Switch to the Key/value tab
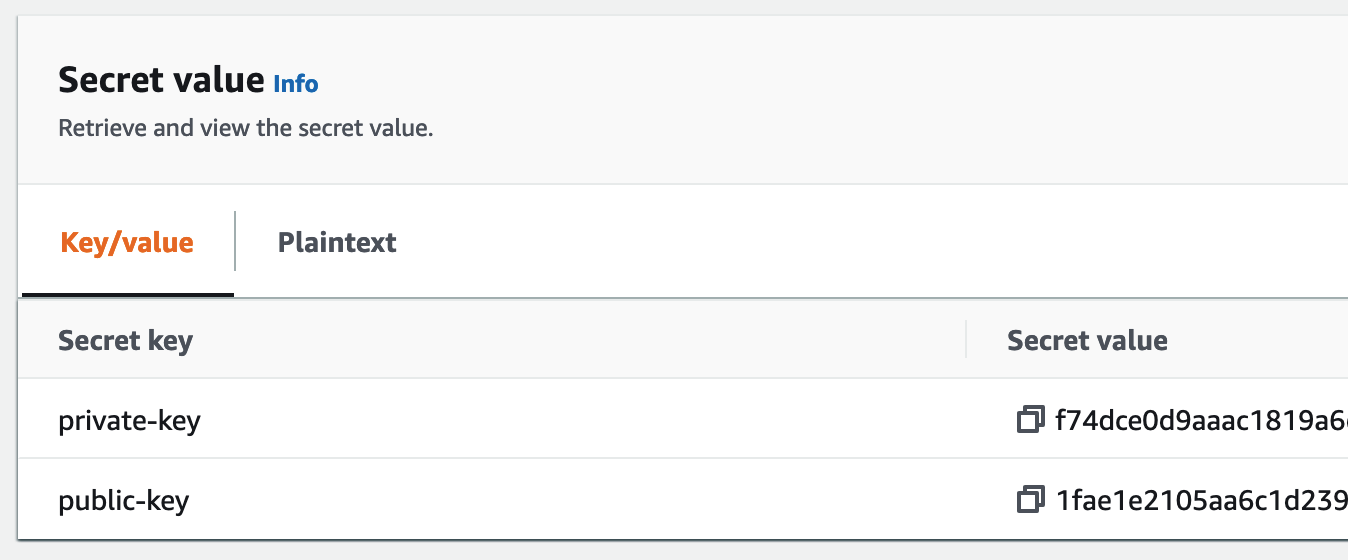The image size is (1348, 560). [x=127, y=242]
